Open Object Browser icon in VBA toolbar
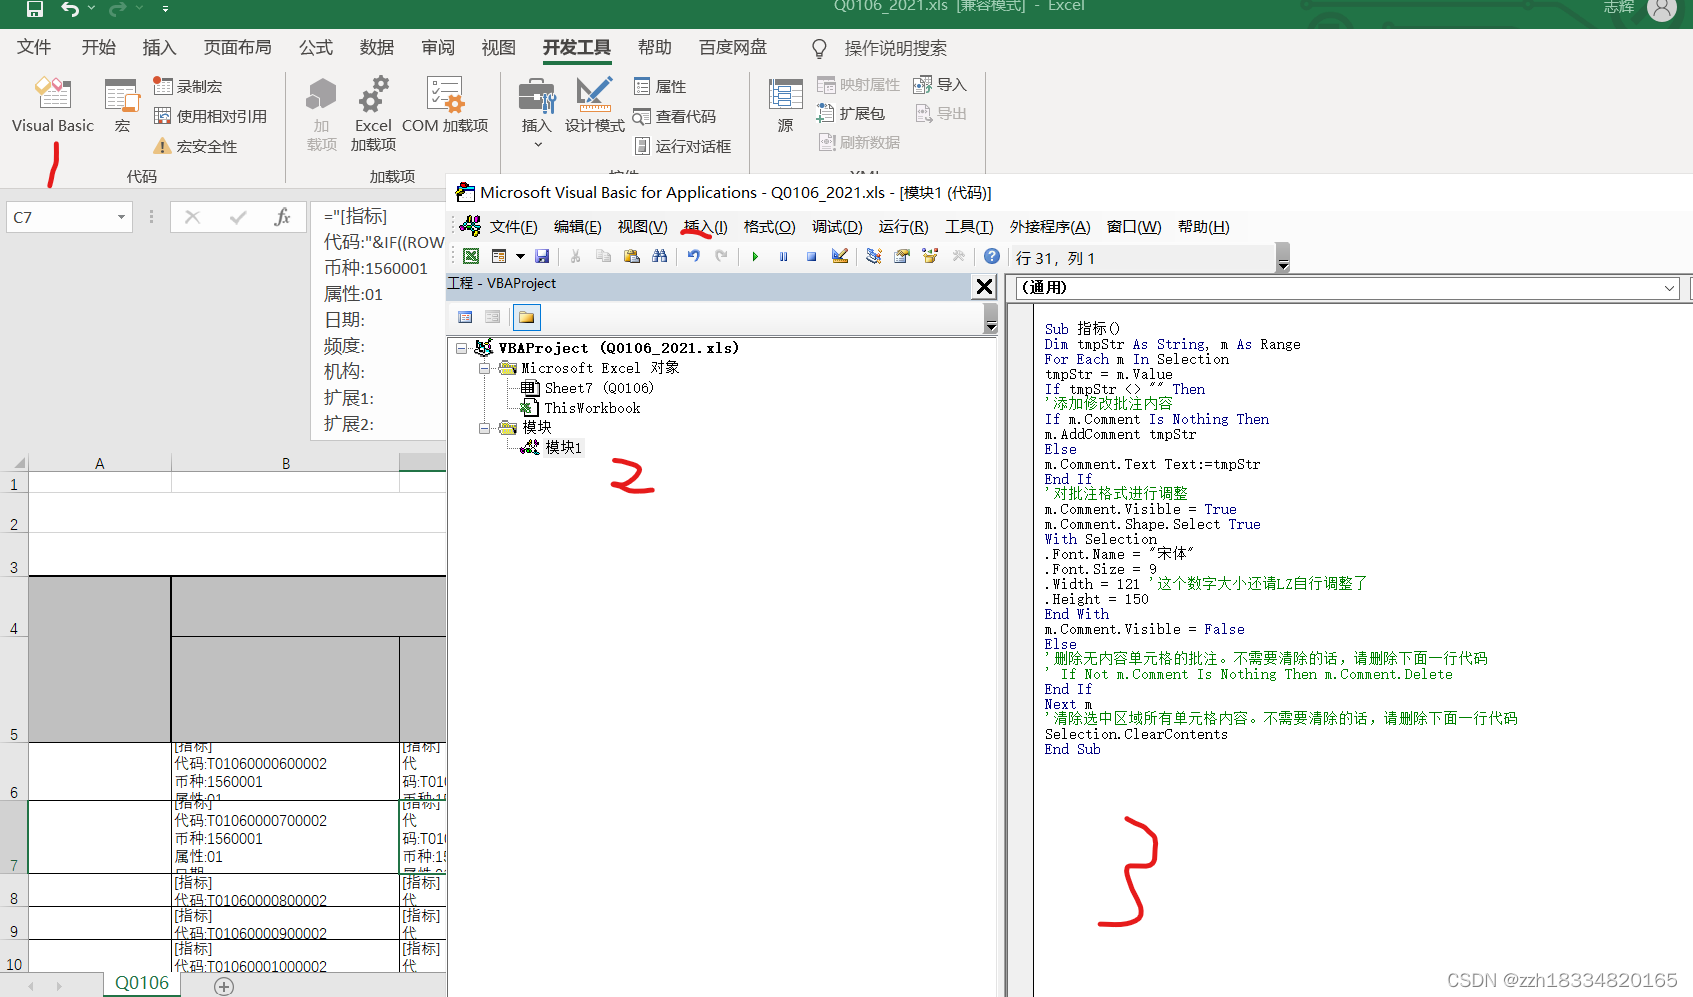 click(x=930, y=257)
